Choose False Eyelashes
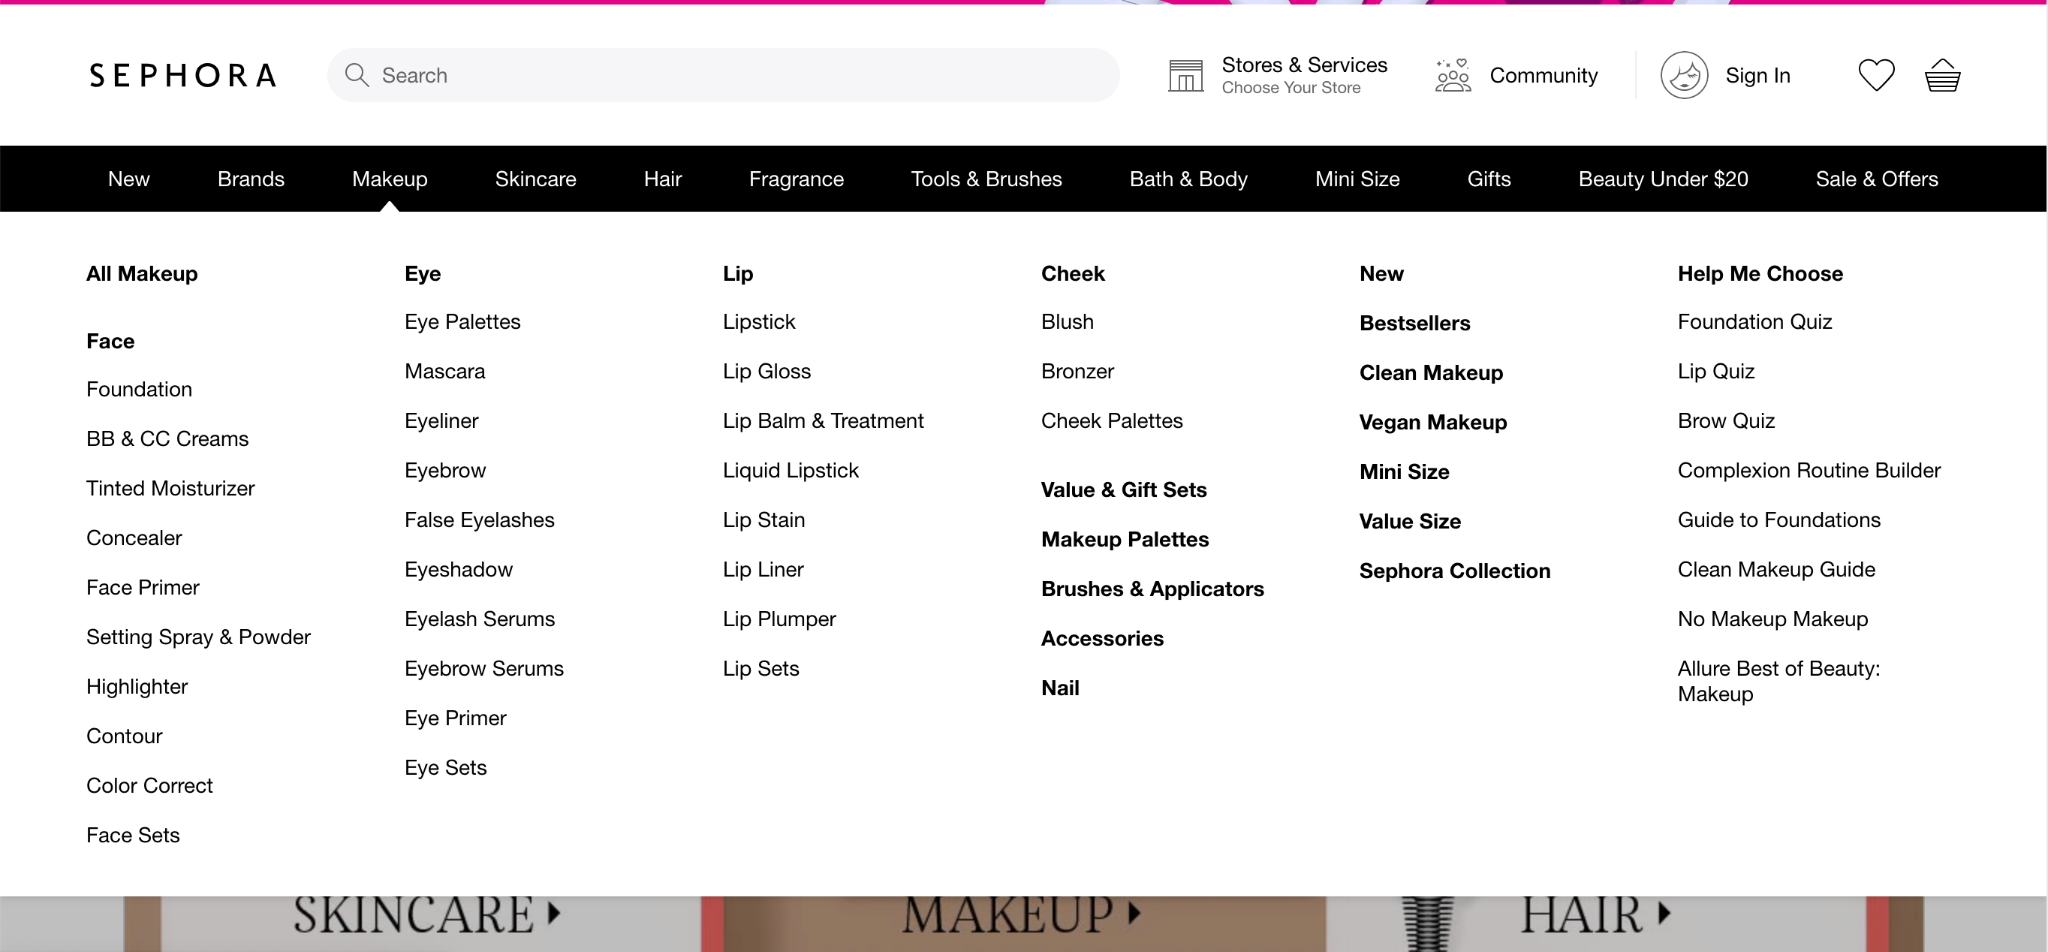This screenshot has width=2048, height=952. [479, 520]
